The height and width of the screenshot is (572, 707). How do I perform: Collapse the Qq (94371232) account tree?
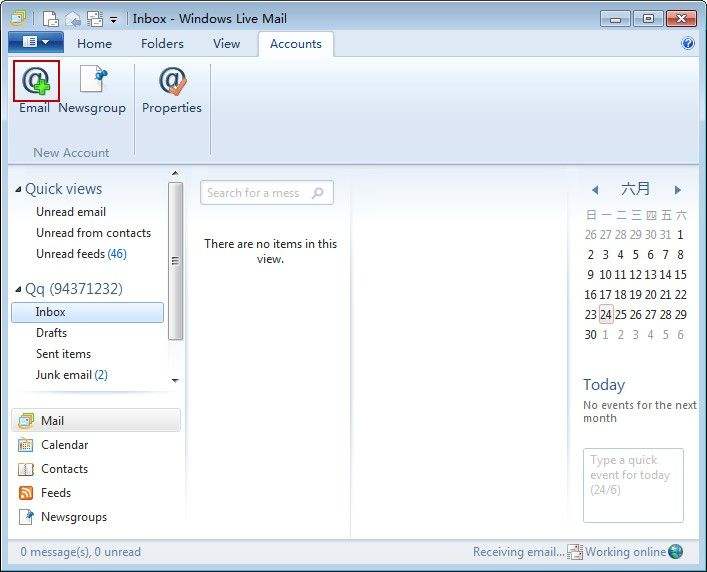click(18, 289)
